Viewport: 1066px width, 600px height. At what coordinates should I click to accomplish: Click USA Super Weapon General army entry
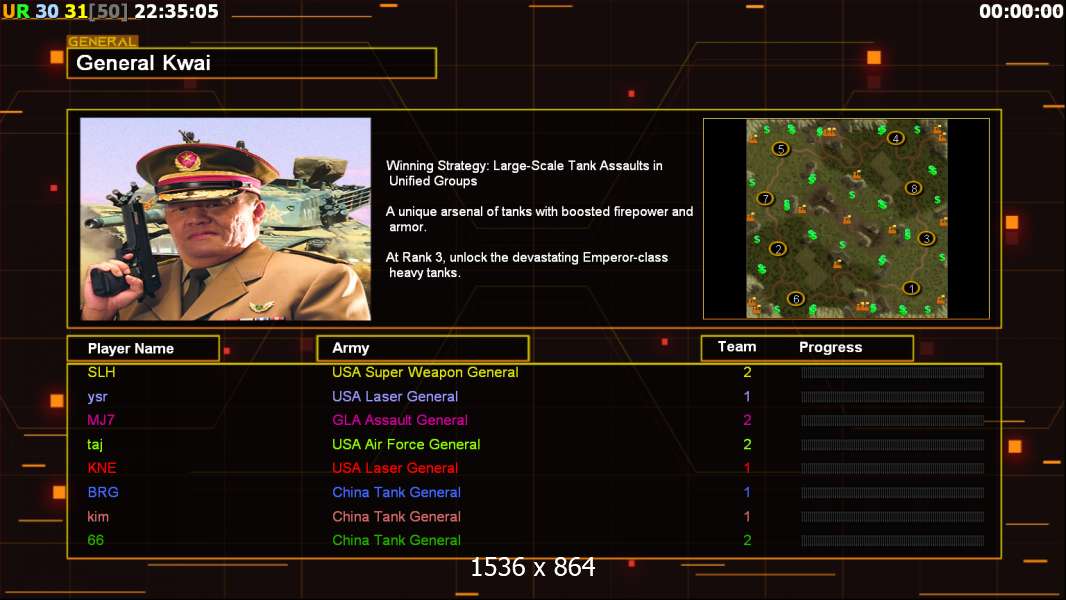pyautogui.click(x=425, y=372)
